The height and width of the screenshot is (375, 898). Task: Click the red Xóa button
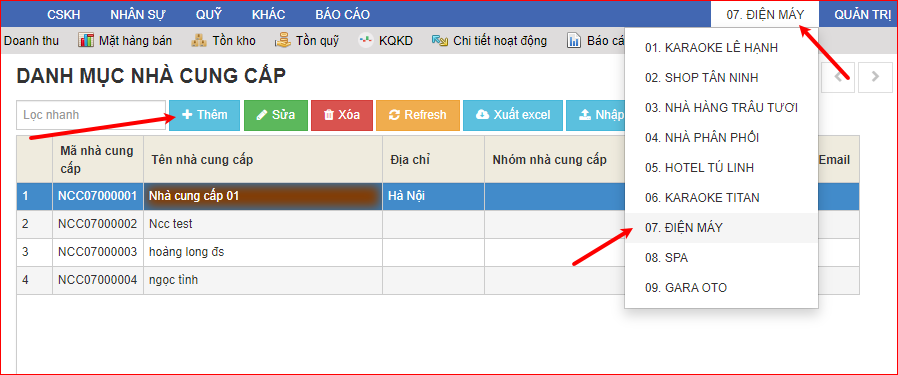[x=342, y=115]
